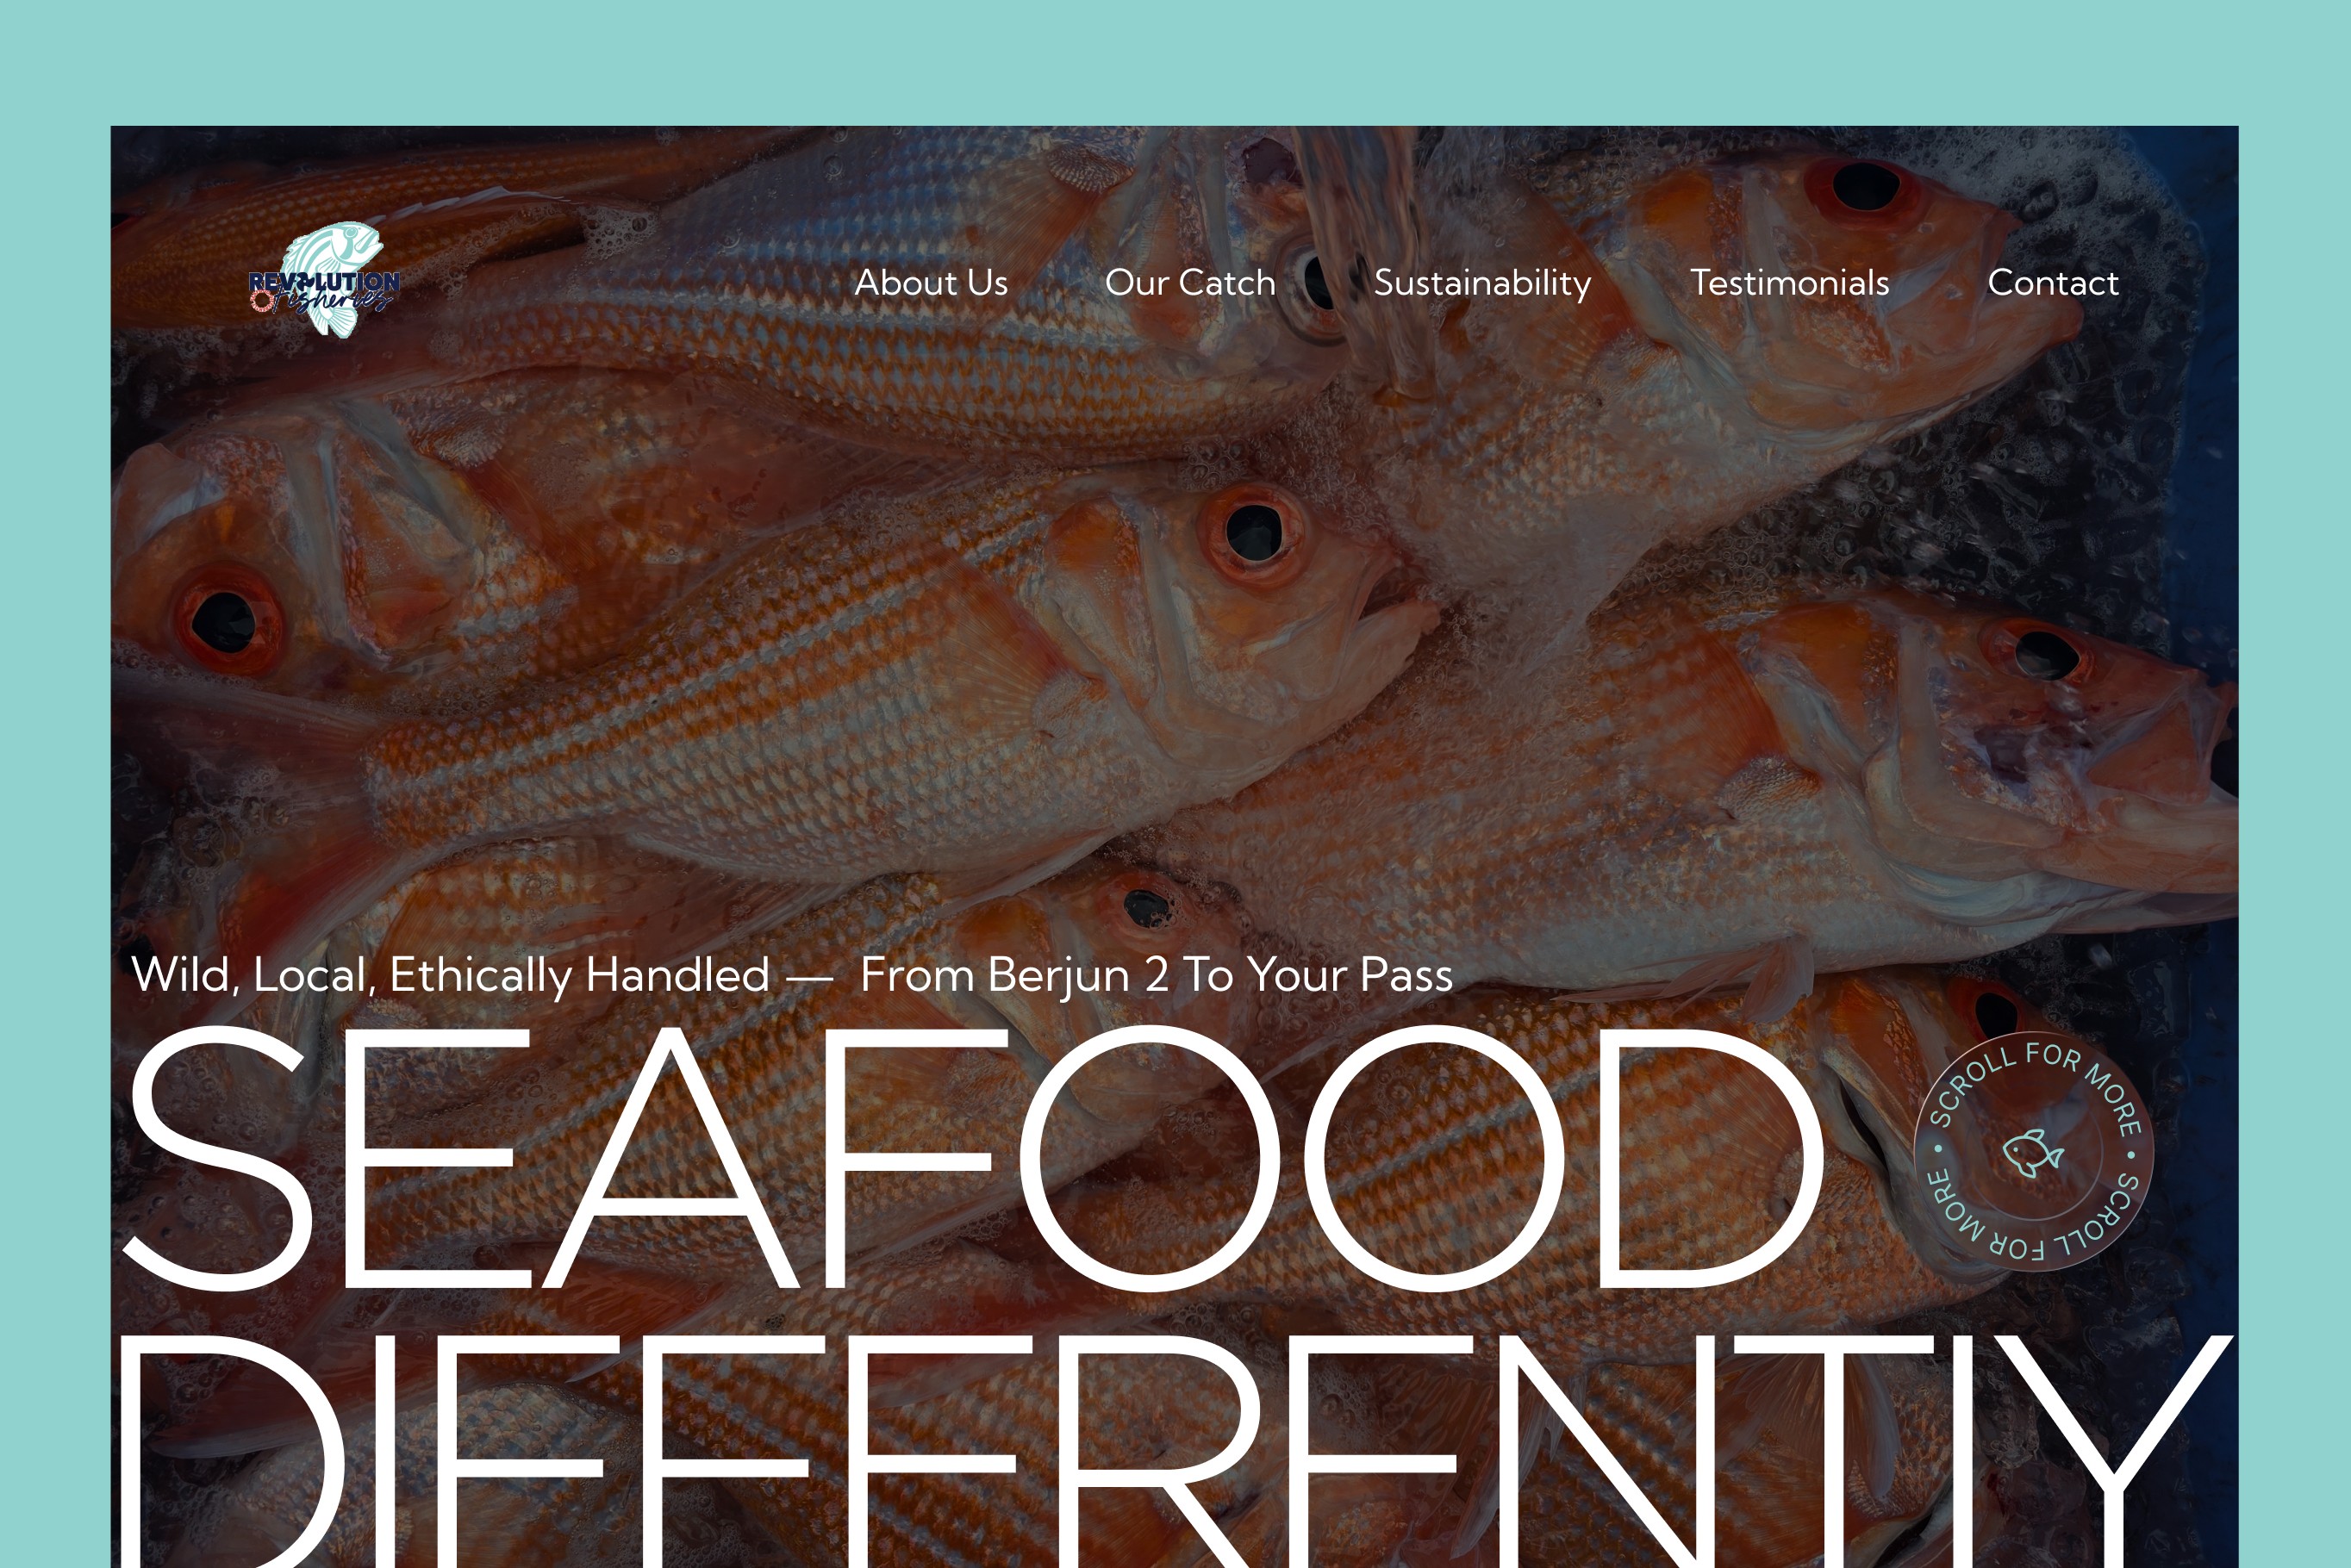Click the teal page border above the hero image
Viewport: 2351px width, 1568px height.
click(x=1175, y=62)
